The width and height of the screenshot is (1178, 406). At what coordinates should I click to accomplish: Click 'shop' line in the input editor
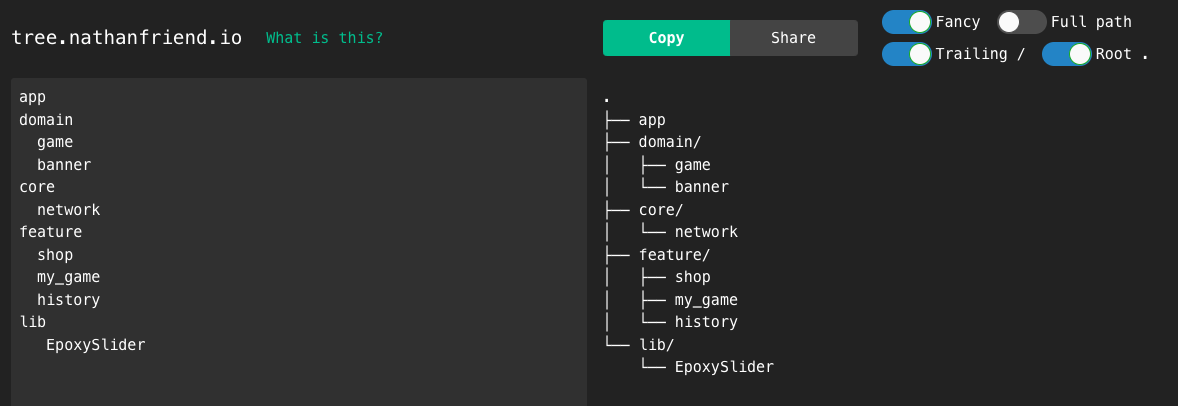pyautogui.click(x=55, y=255)
